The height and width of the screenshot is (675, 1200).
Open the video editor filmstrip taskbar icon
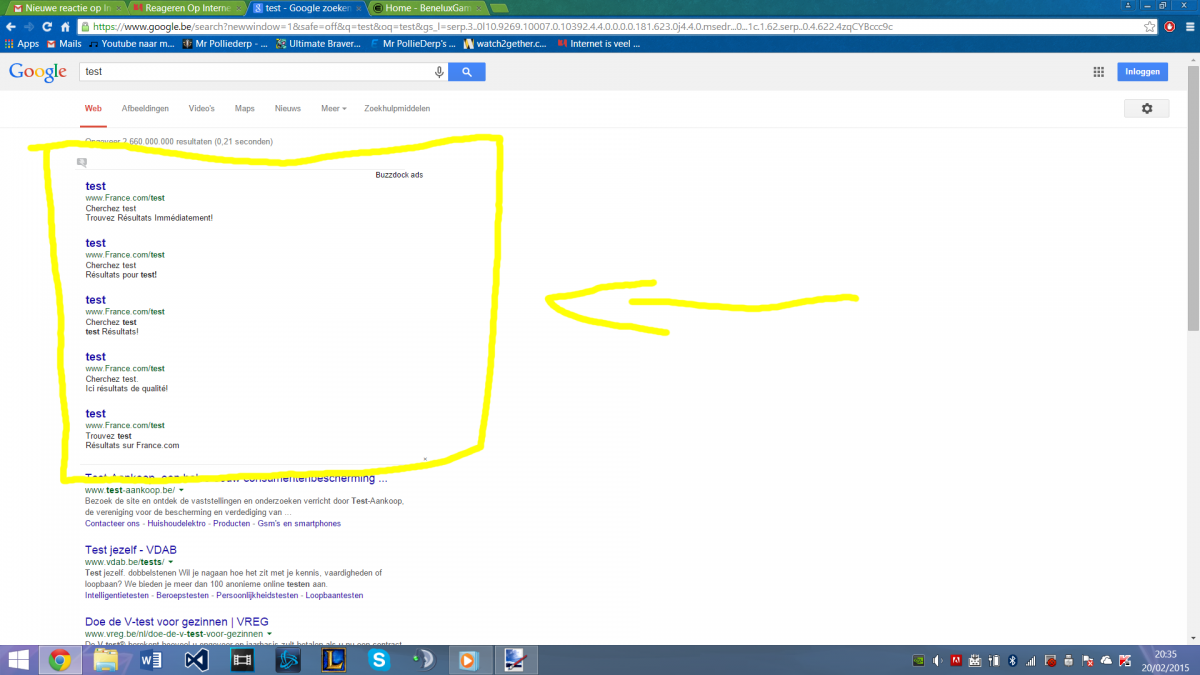coord(242,659)
